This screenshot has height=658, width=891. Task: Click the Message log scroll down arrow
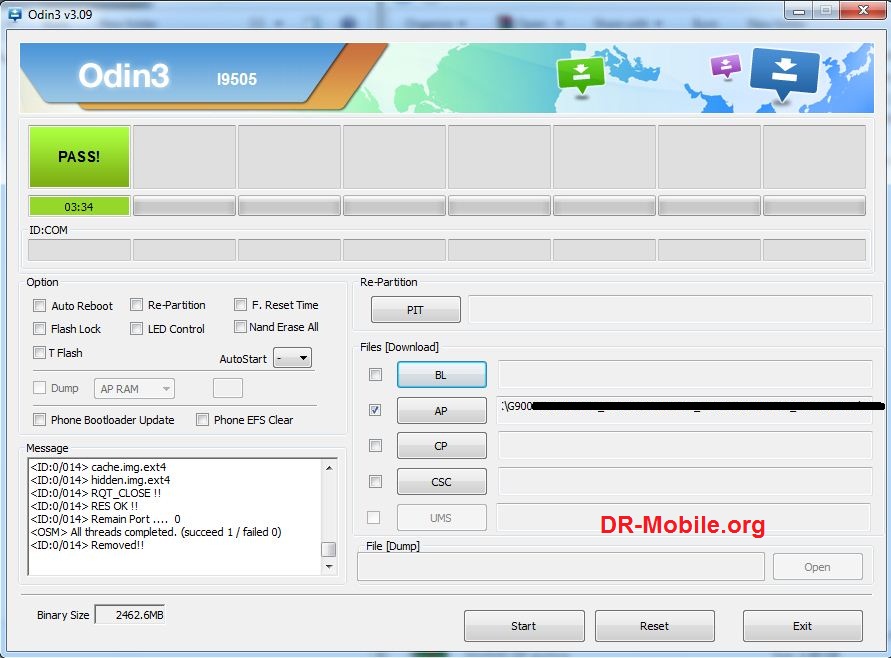[329, 567]
